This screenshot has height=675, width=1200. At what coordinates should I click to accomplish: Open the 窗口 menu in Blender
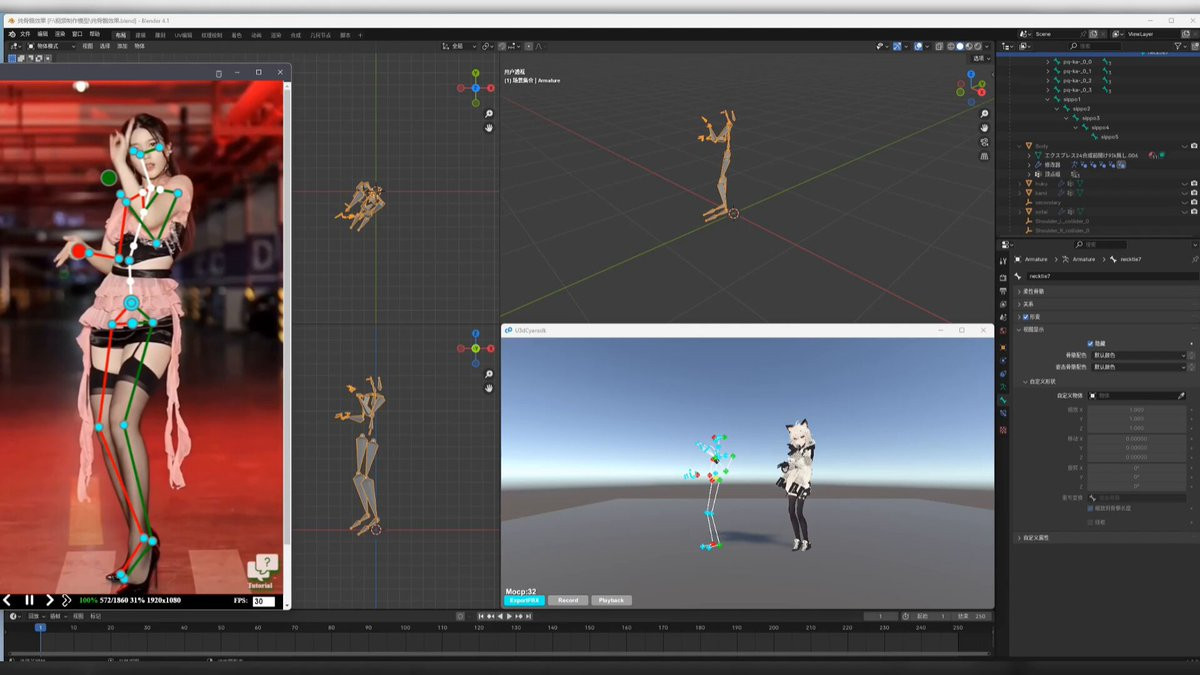pos(77,34)
